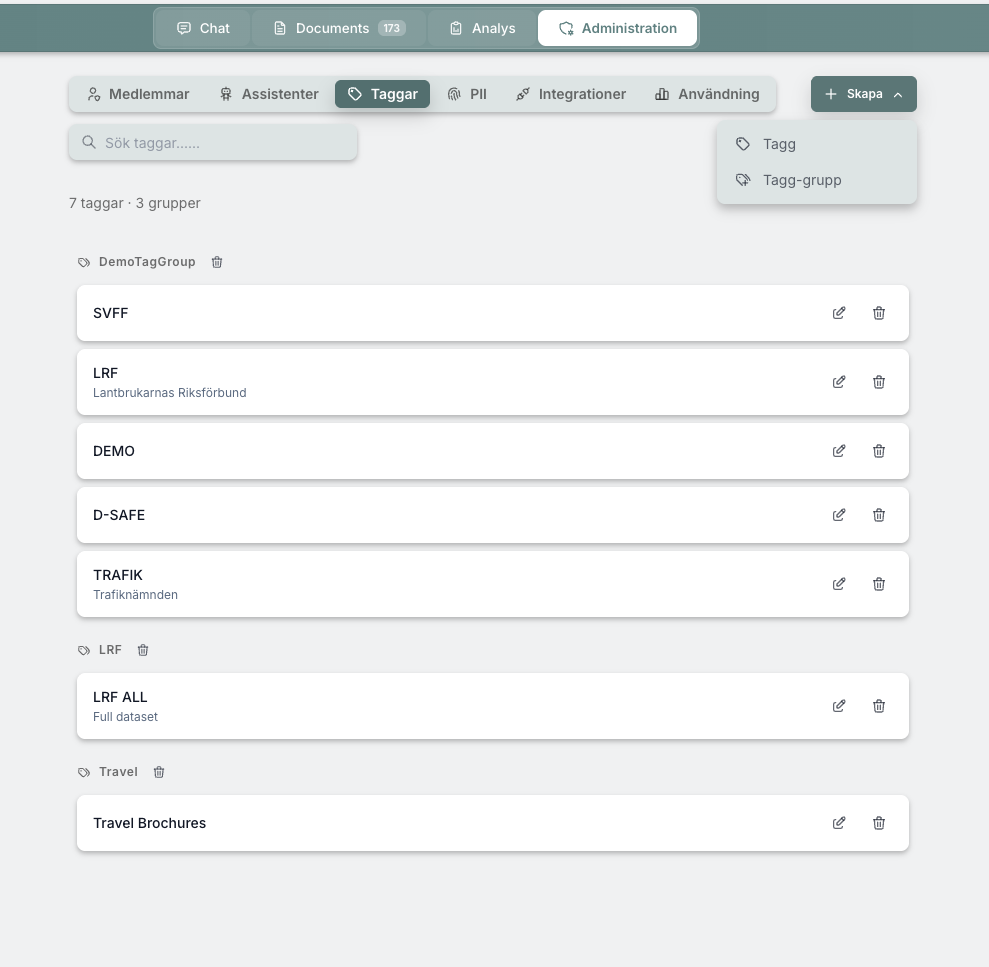Click the SVFF tag name
989x967 pixels.
point(110,313)
